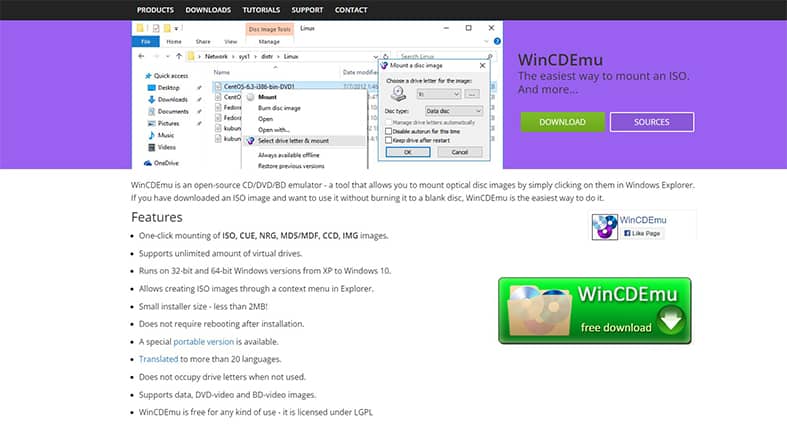
Task: Click the WinCDEmu disc logo in Facebook widget
Action: point(604,227)
